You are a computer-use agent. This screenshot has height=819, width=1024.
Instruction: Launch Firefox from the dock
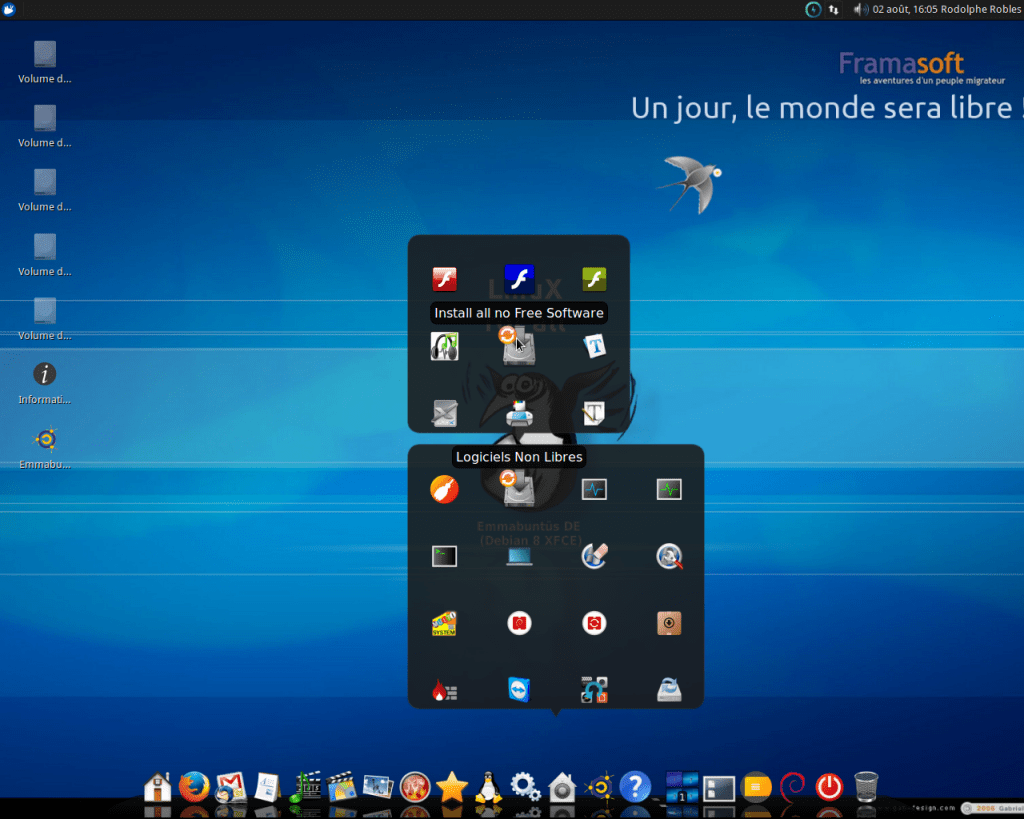[194, 787]
